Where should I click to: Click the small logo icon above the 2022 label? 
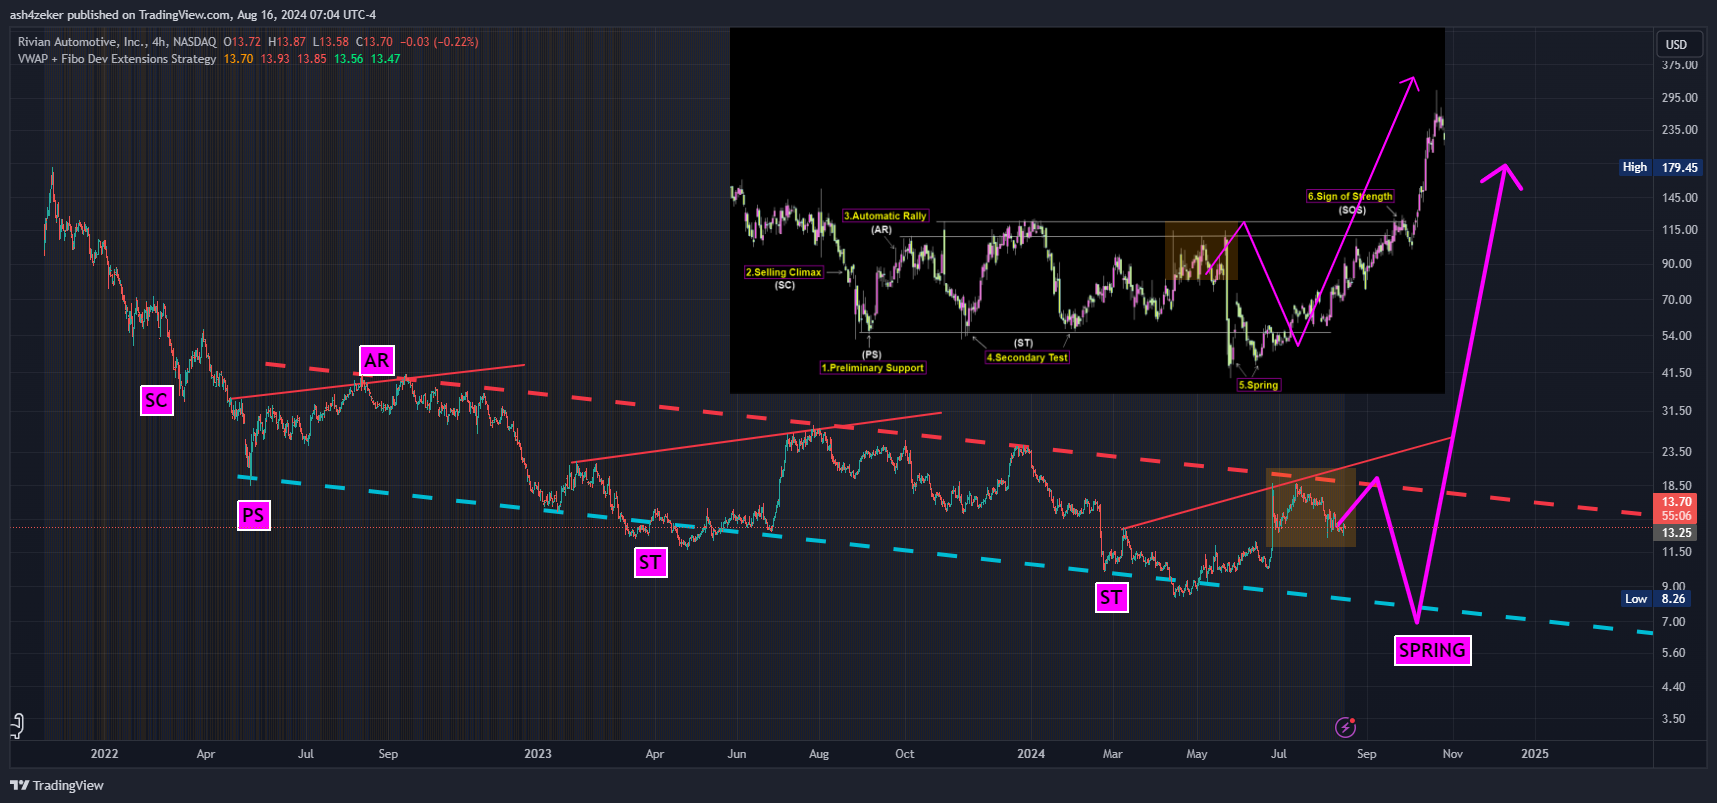click(17, 725)
